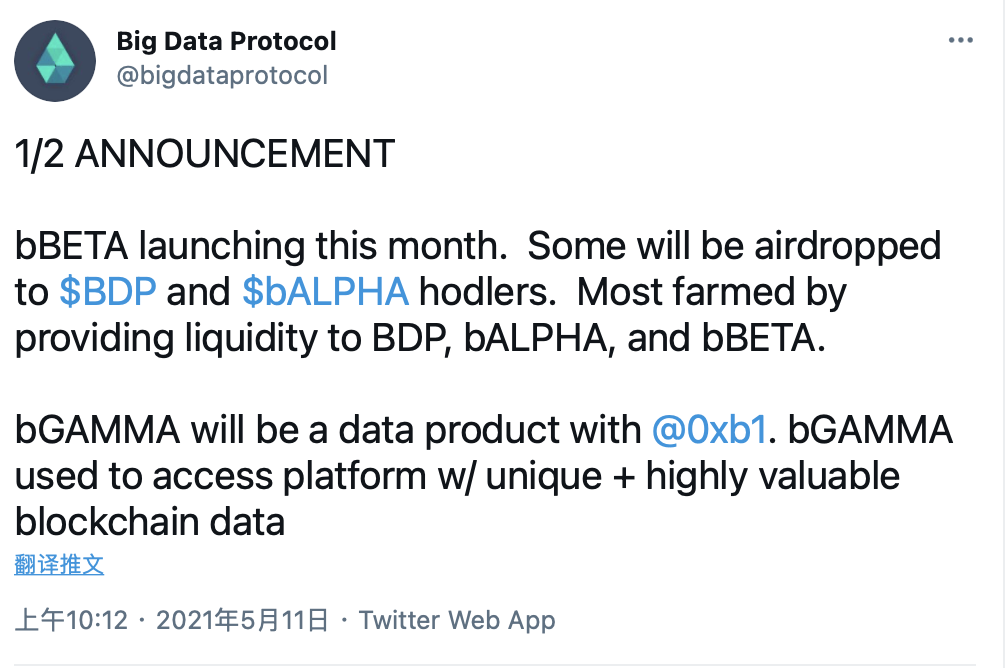The width and height of the screenshot is (1006, 668).
Task: Visit the @bigdataprotocol handle
Action: (x=222, y=76)
